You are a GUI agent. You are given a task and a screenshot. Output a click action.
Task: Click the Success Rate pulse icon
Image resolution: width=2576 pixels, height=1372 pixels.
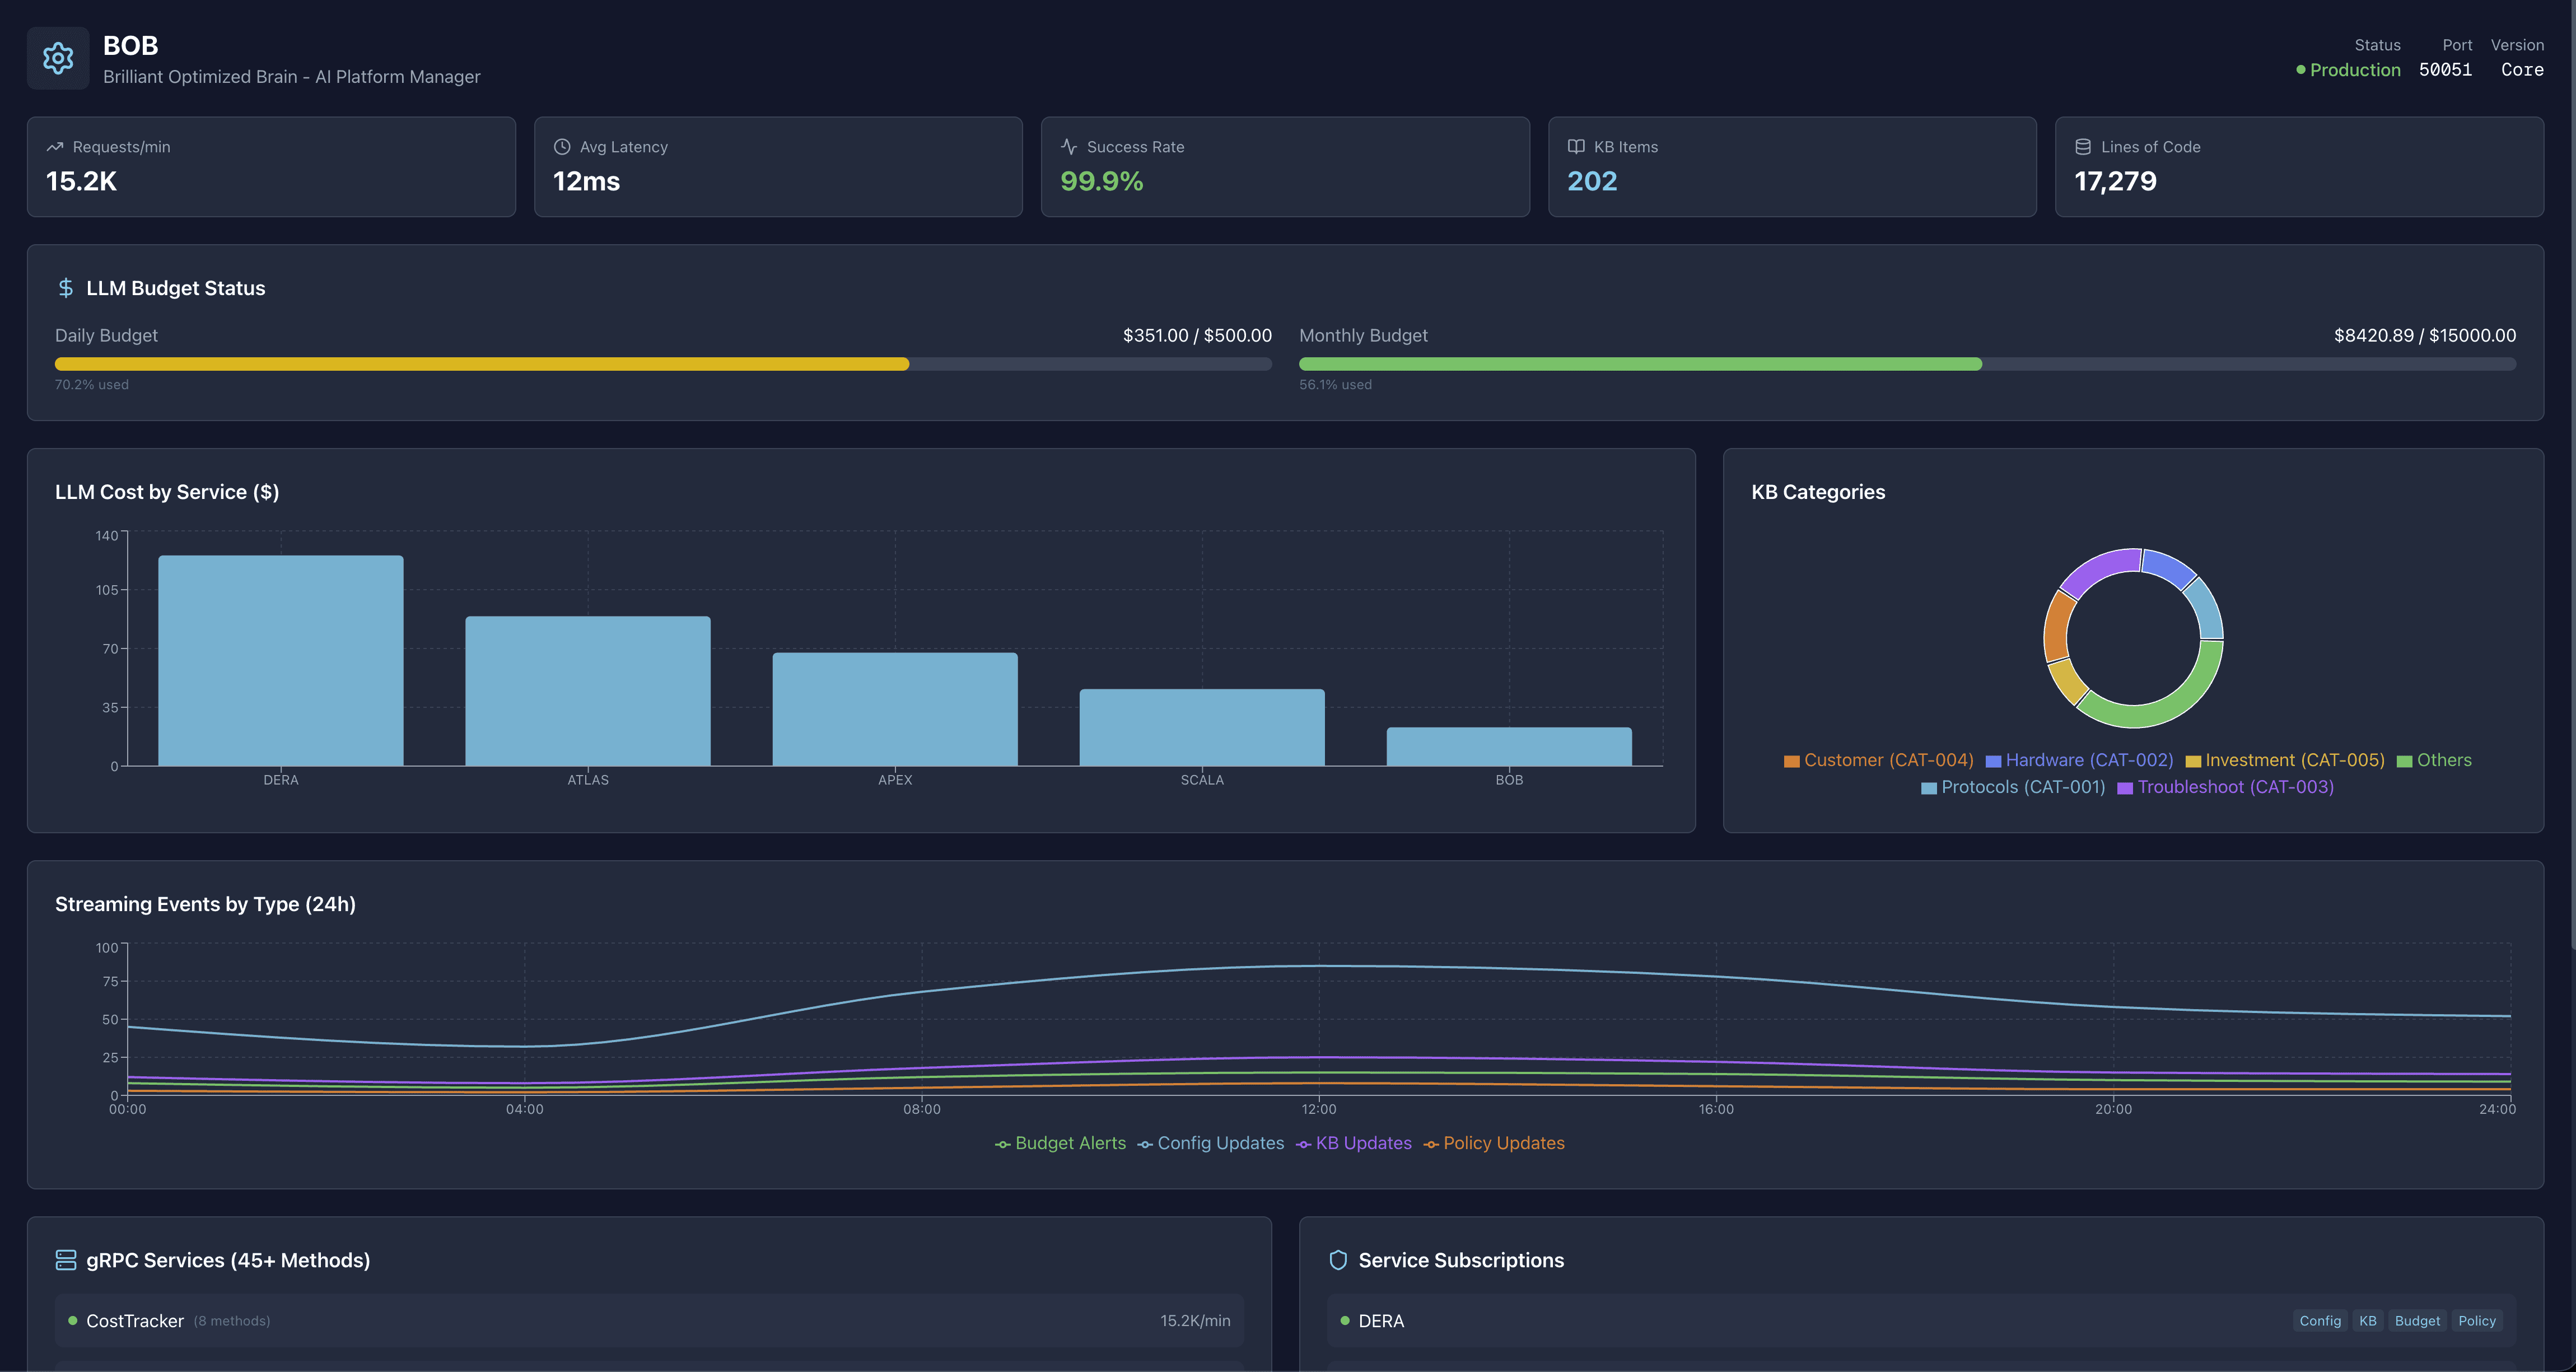1069,147
